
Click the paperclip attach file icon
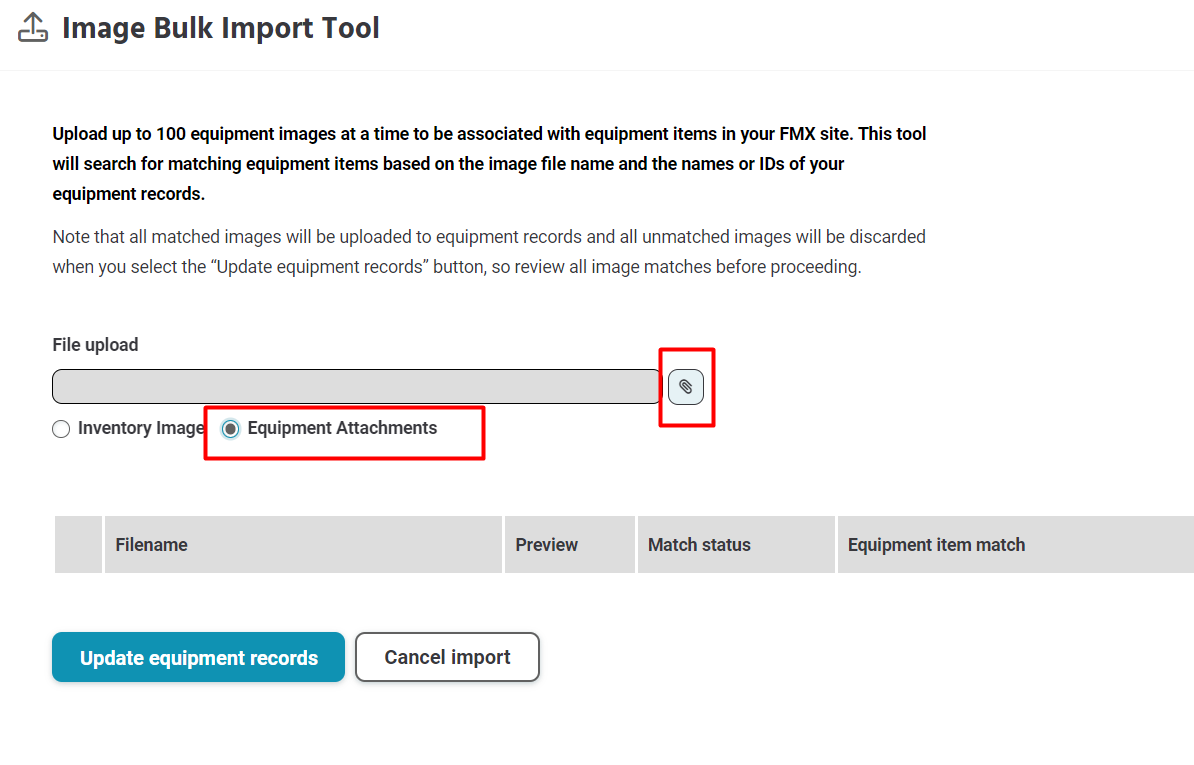686,387
